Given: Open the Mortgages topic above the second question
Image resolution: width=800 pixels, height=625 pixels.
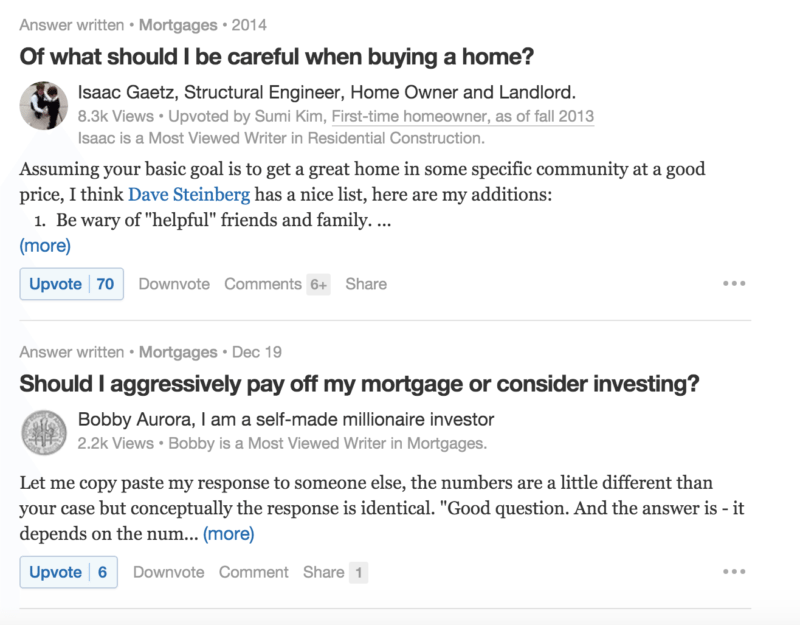Looking at the screenshot, I should pos(177,352).
